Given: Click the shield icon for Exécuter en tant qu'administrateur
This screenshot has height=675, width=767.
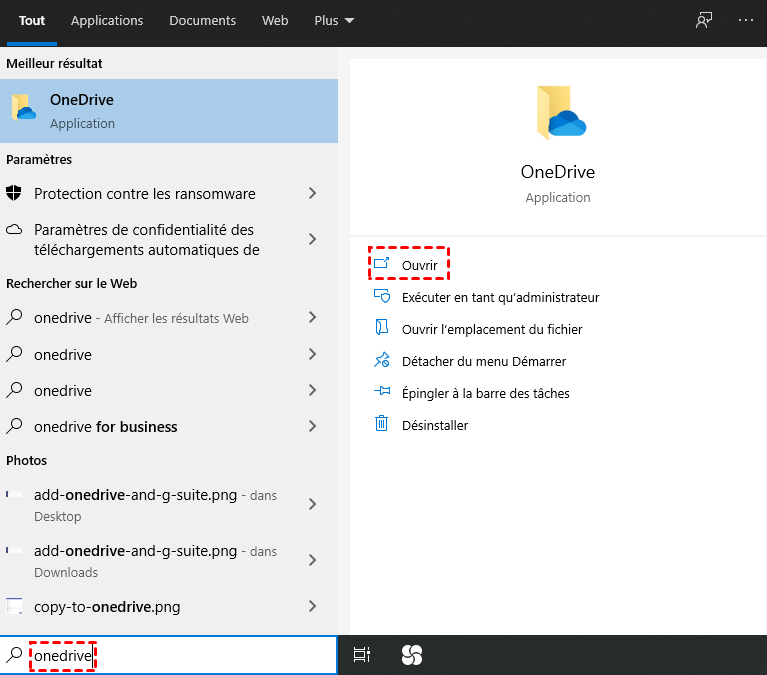Looking at the screenshot, I should tap(381, 297).
